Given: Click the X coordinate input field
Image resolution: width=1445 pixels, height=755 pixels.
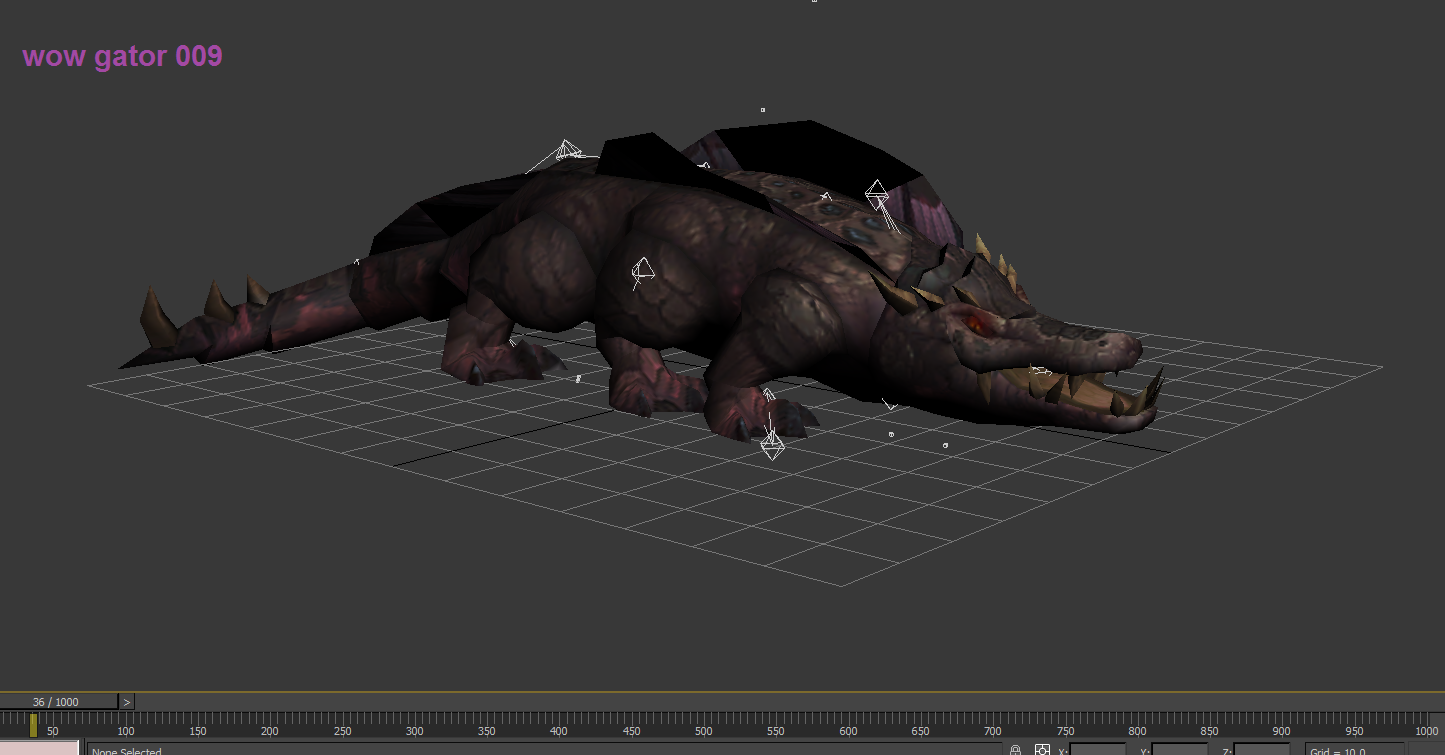Looking at the screenshot, I should point(1098,750).
